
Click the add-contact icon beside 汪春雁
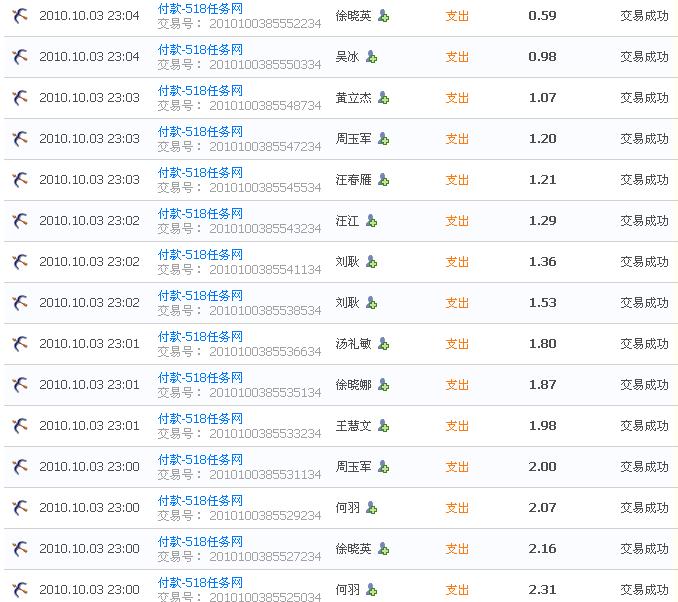[x=383, y=180]
